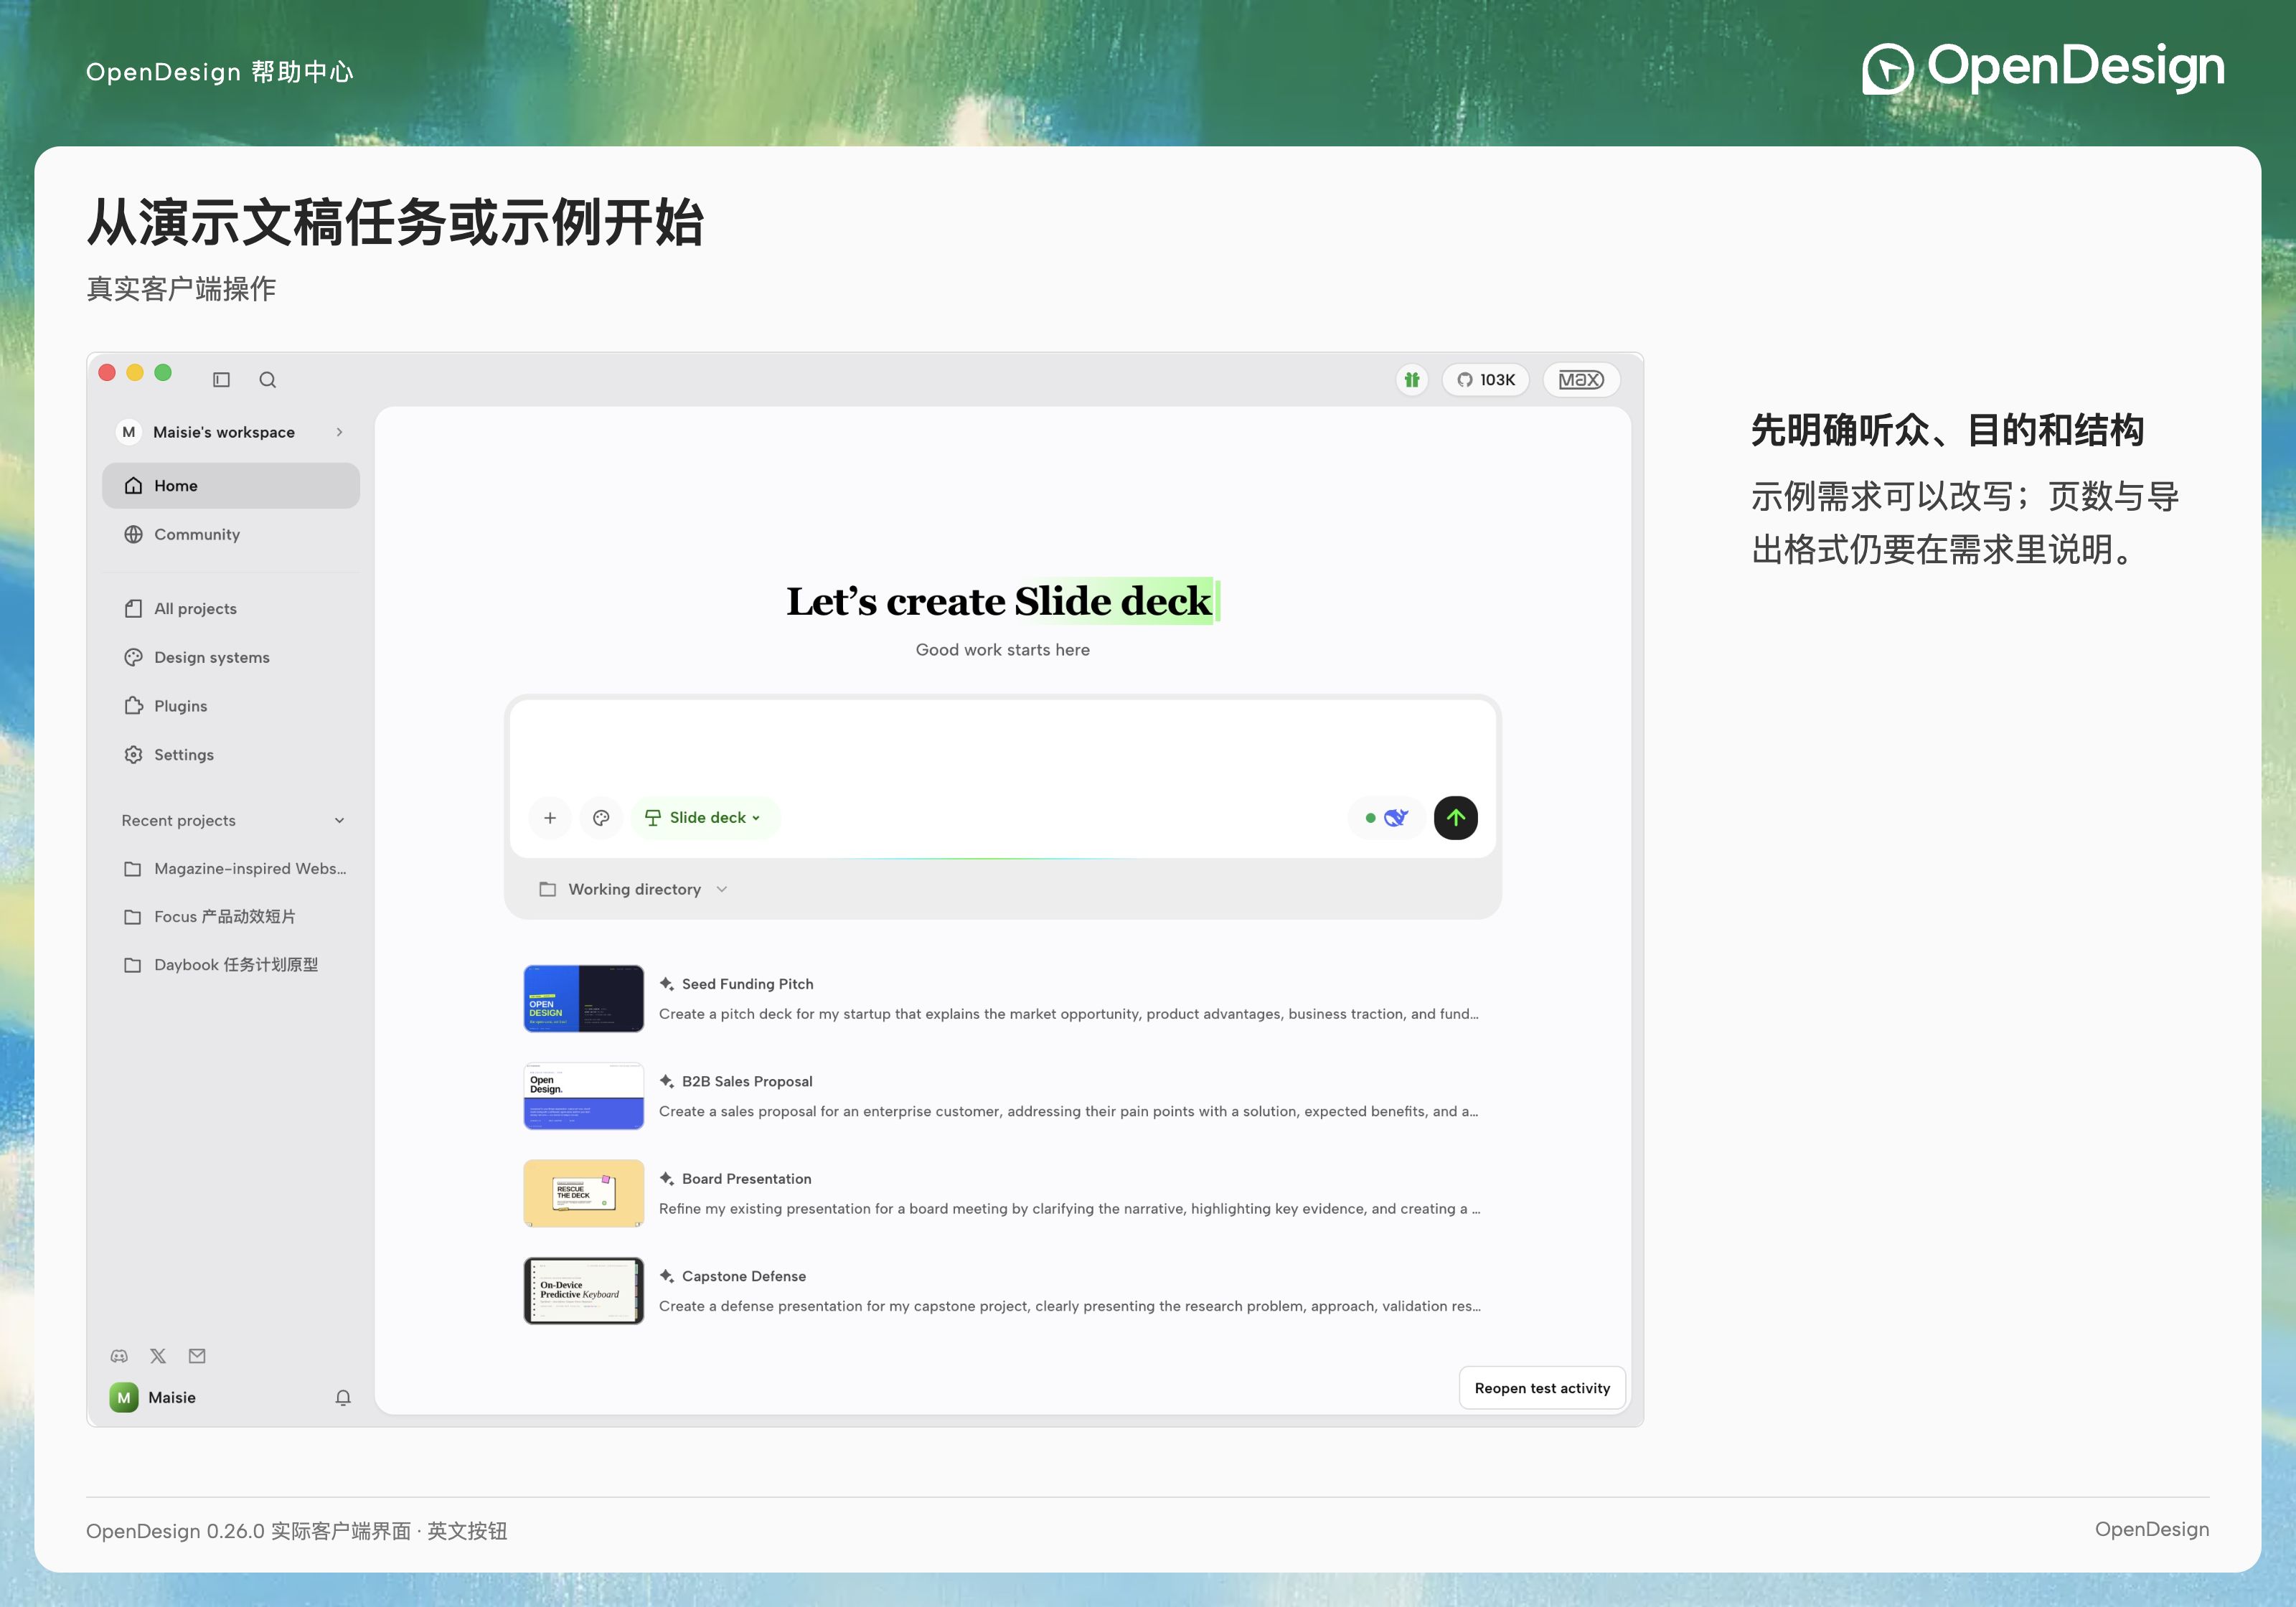This screenshot has height=1607, width=2296.
Task: Expand Maisie's workspace switcher
Action: pyautogui.click(x=231, y=432)
